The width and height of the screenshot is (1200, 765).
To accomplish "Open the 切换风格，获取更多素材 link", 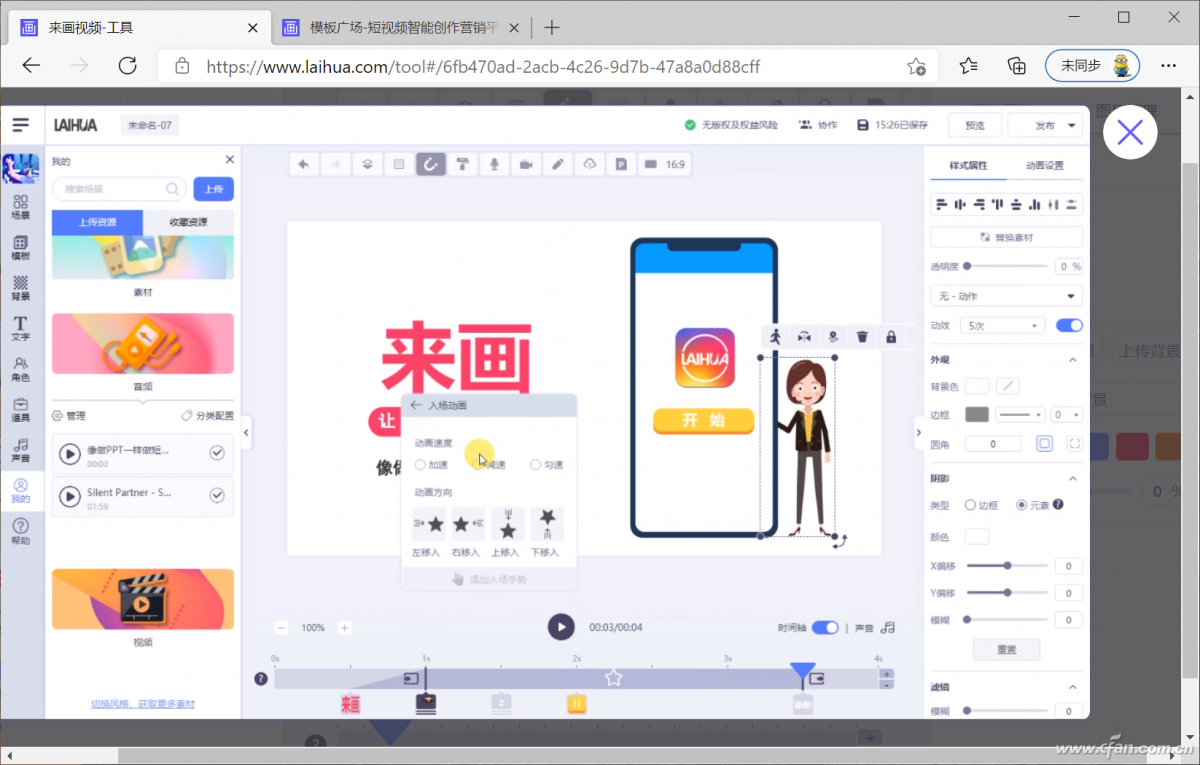I will tap(143, 704).
